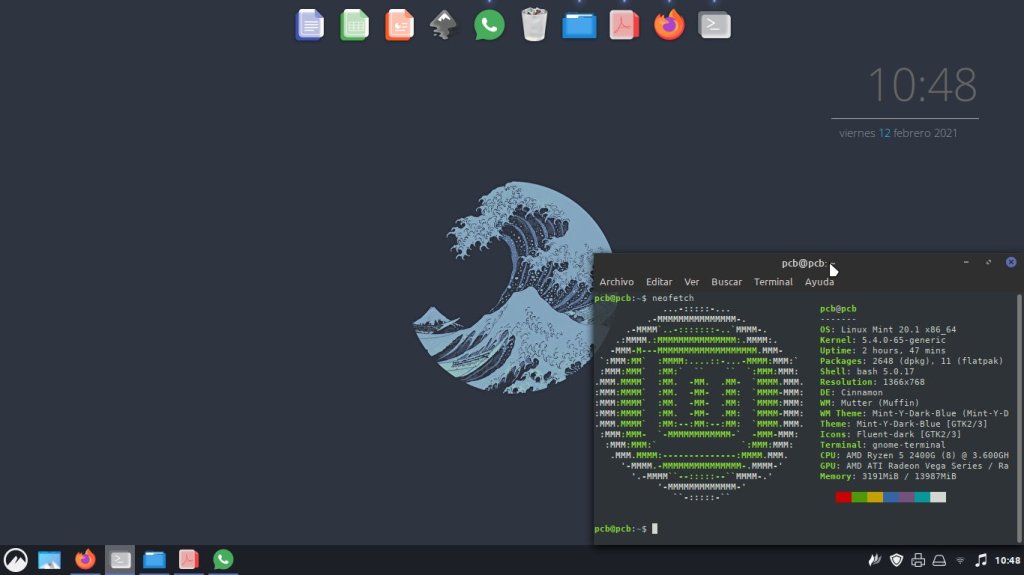Switch to Firefox window in taskbar
The image size is (1024, 575).
point(85,560)
